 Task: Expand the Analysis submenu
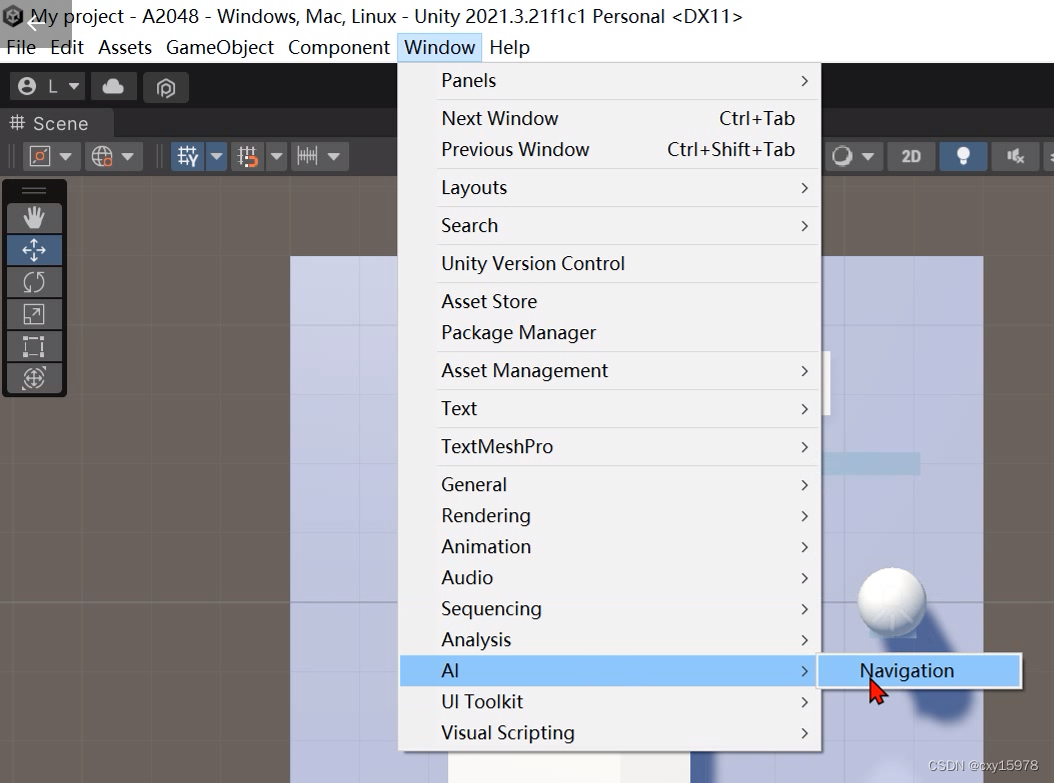(x=610, y=640)
